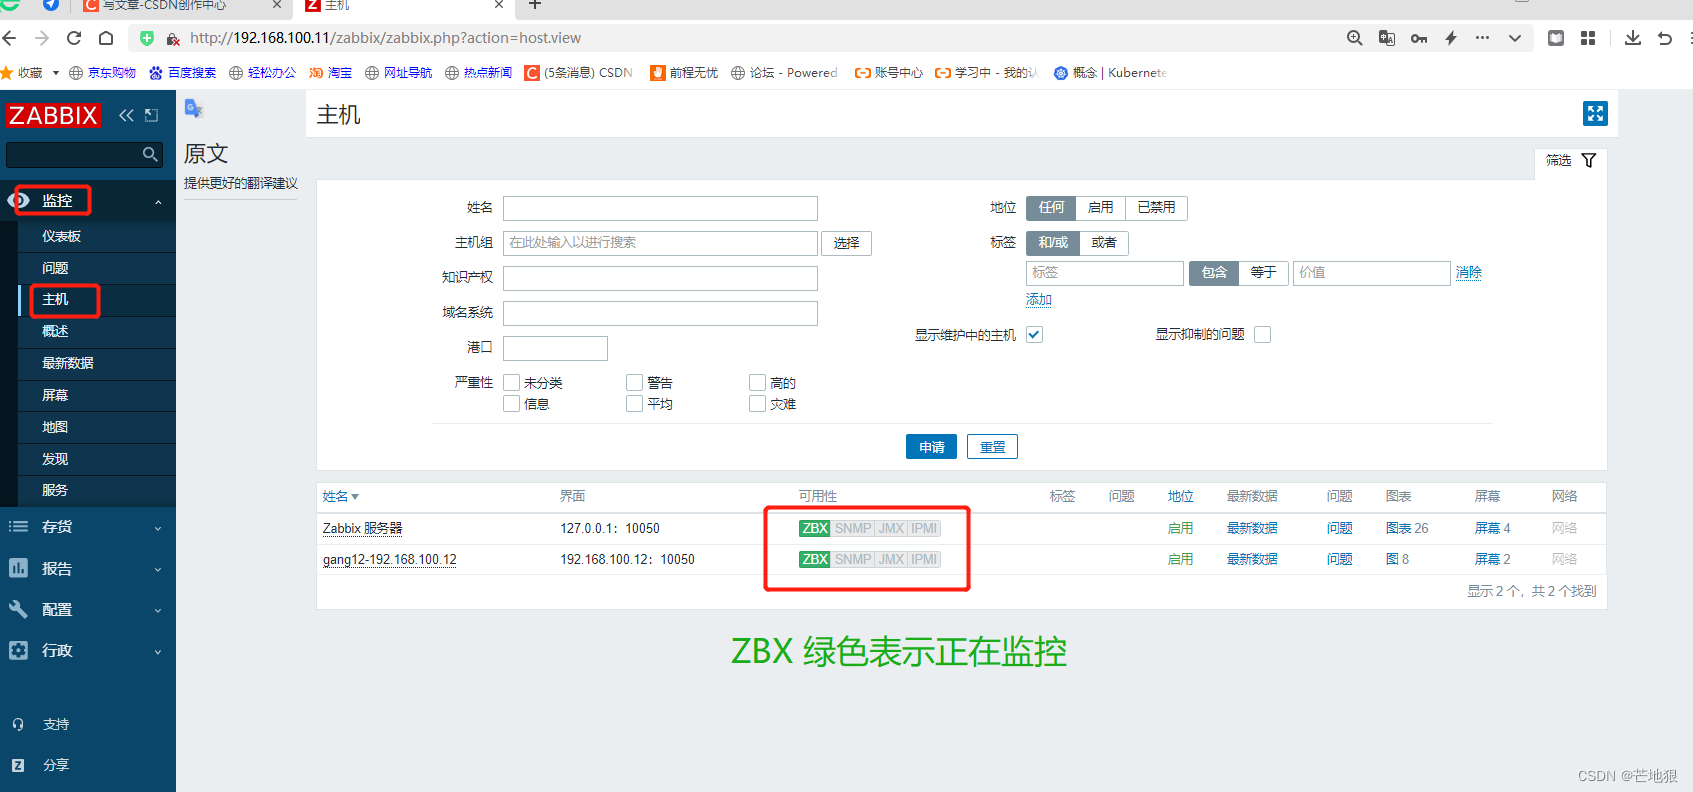Click the Google translate icon

194,108
